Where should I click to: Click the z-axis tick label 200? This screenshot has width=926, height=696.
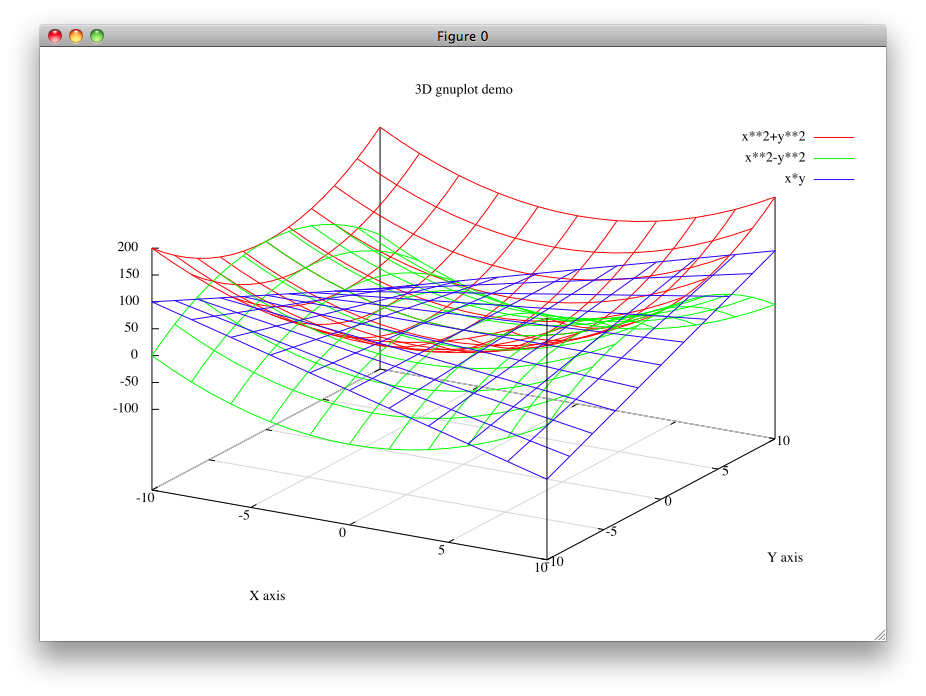click(128, 247)
